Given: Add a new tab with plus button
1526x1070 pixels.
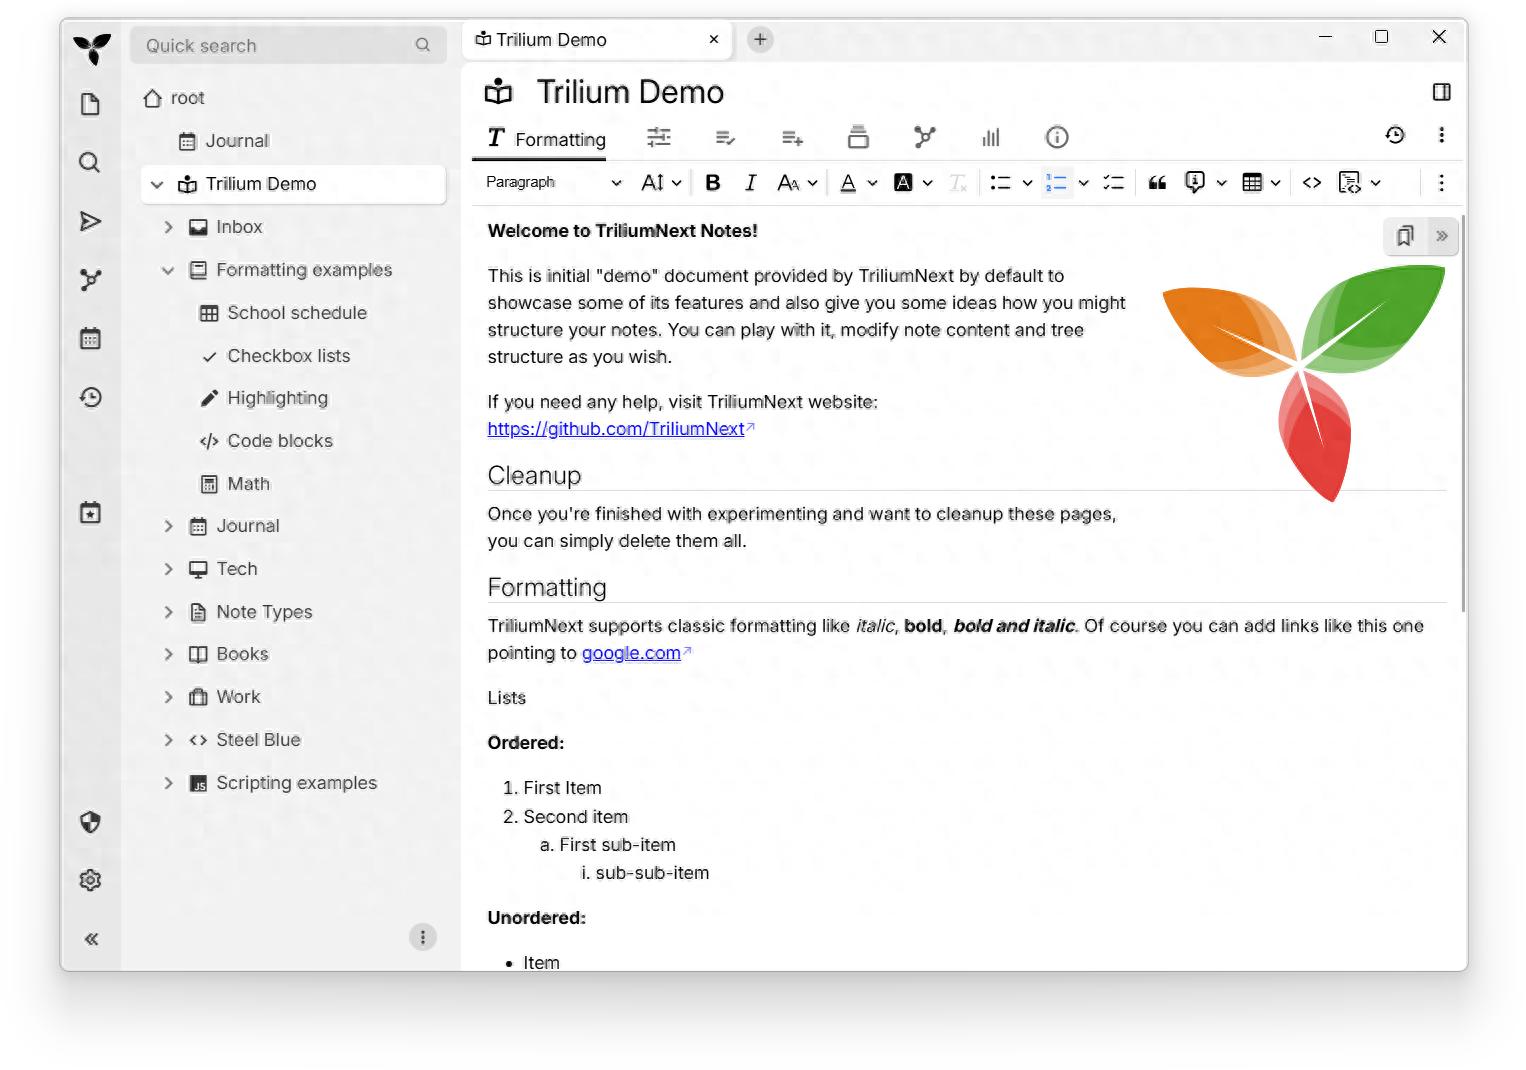Looking at the screenshot, I should pos(760,40).
